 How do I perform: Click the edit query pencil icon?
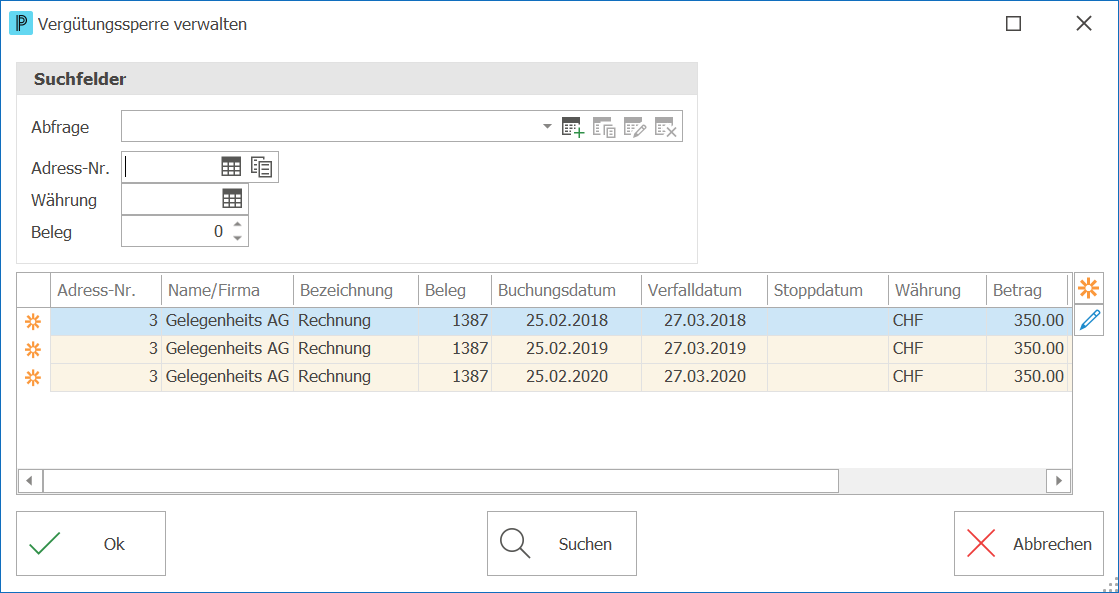click(635, 127)
